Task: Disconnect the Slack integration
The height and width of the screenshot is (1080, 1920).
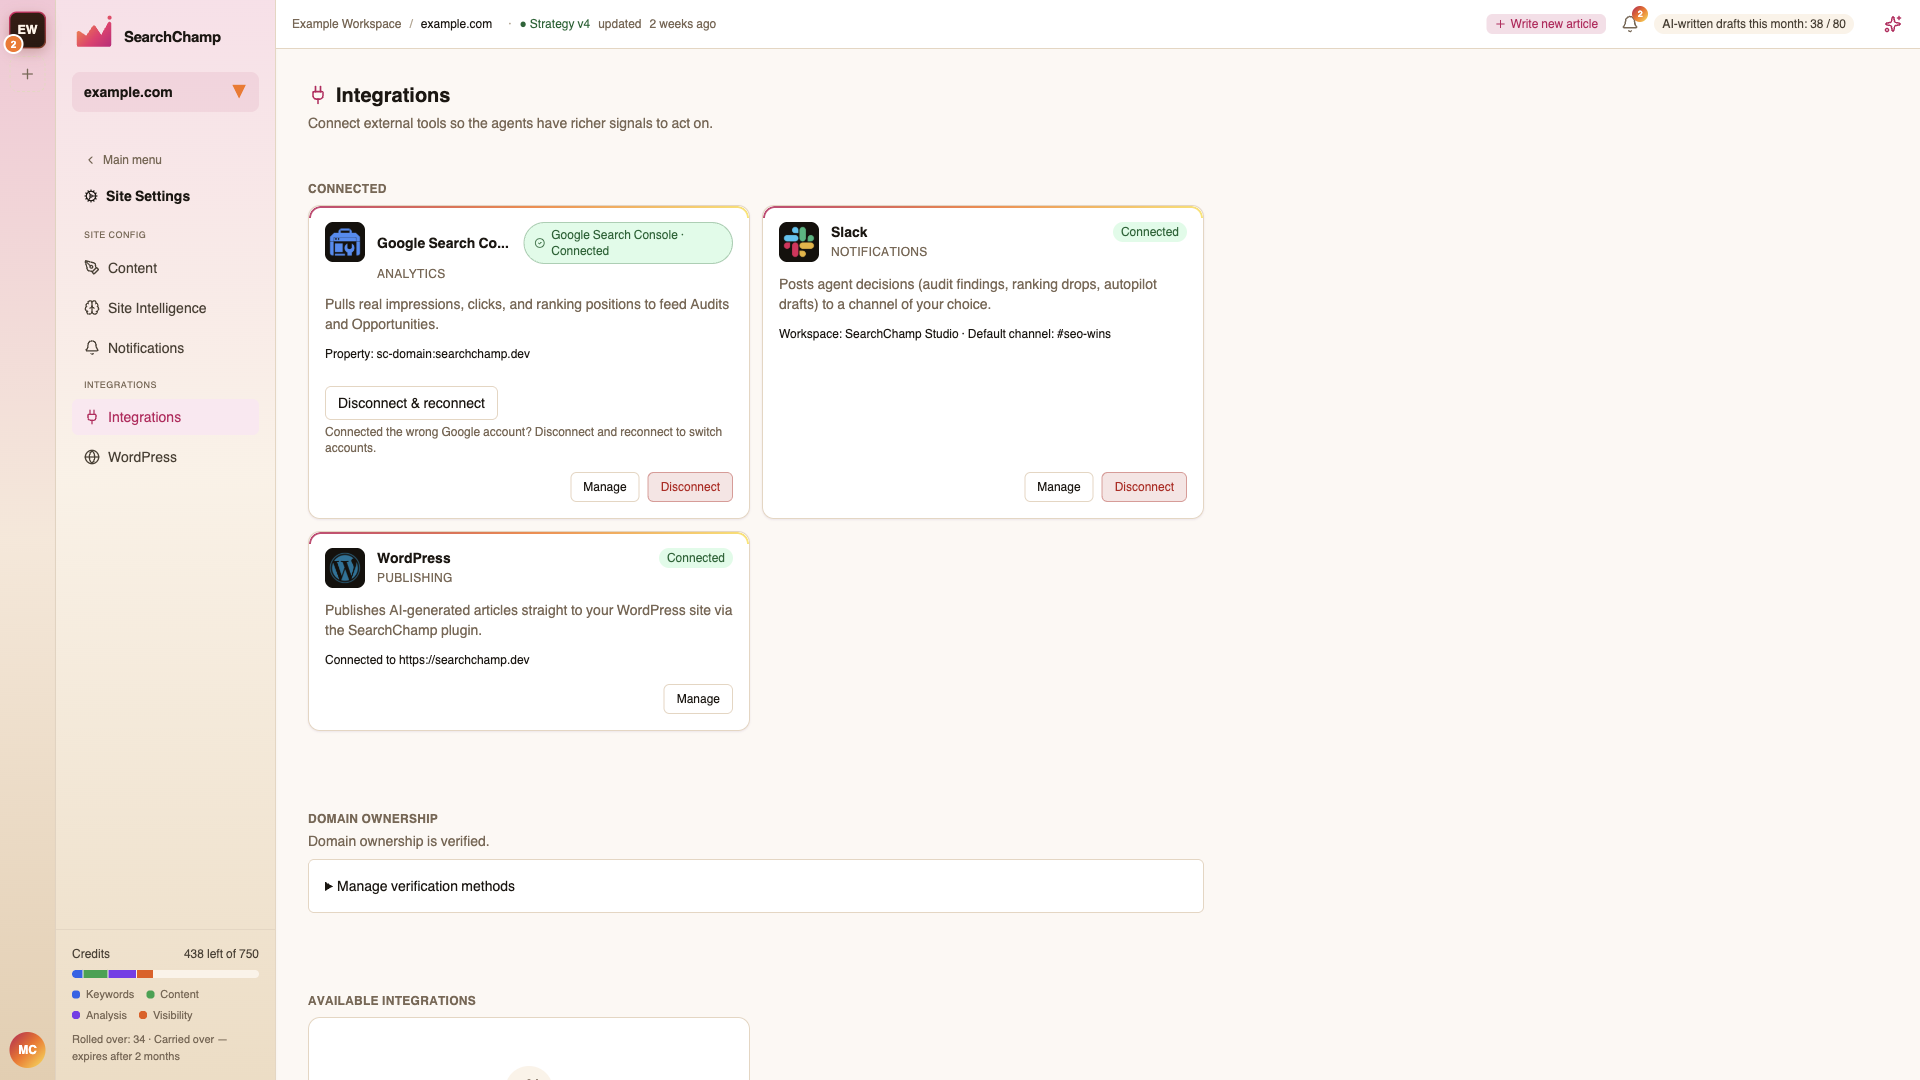Action: point(1144,487)
